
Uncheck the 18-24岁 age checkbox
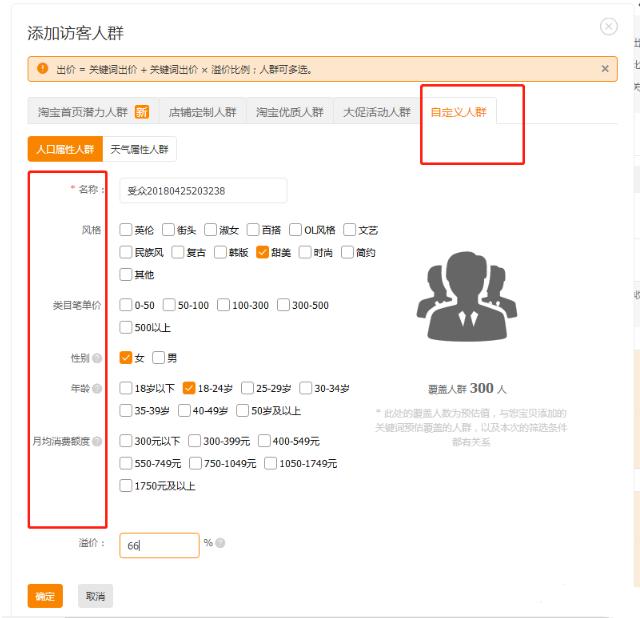click(x=189, y=388)
